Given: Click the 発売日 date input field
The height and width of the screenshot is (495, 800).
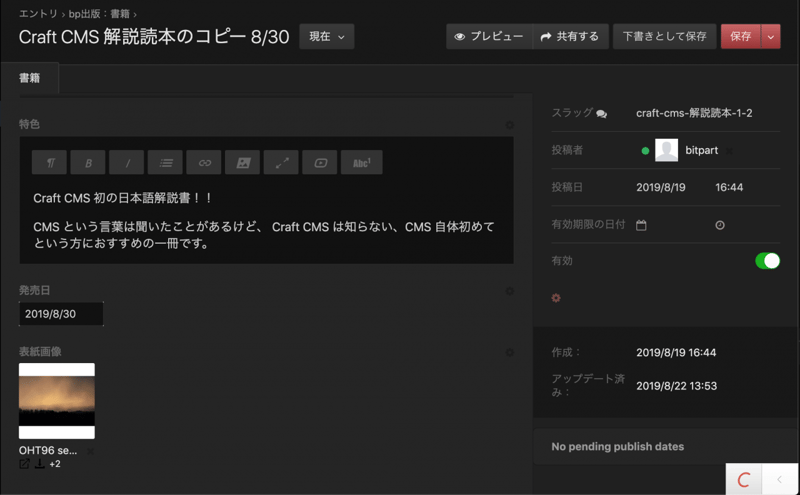Looking at the screenshot, I should point(60,314).
